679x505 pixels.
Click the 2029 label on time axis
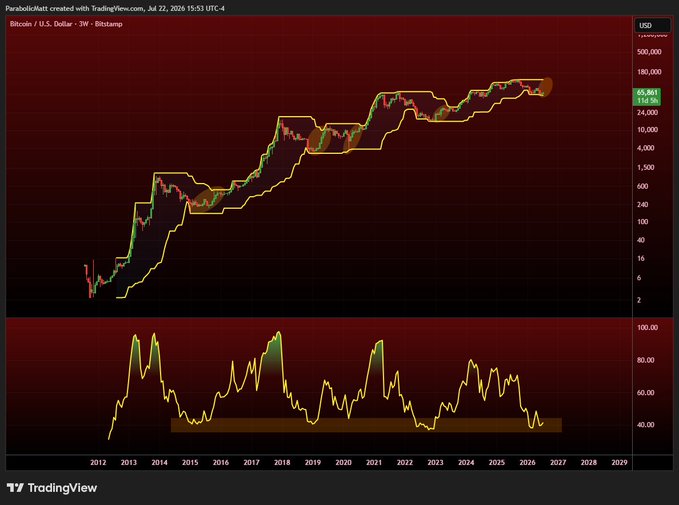620,463
